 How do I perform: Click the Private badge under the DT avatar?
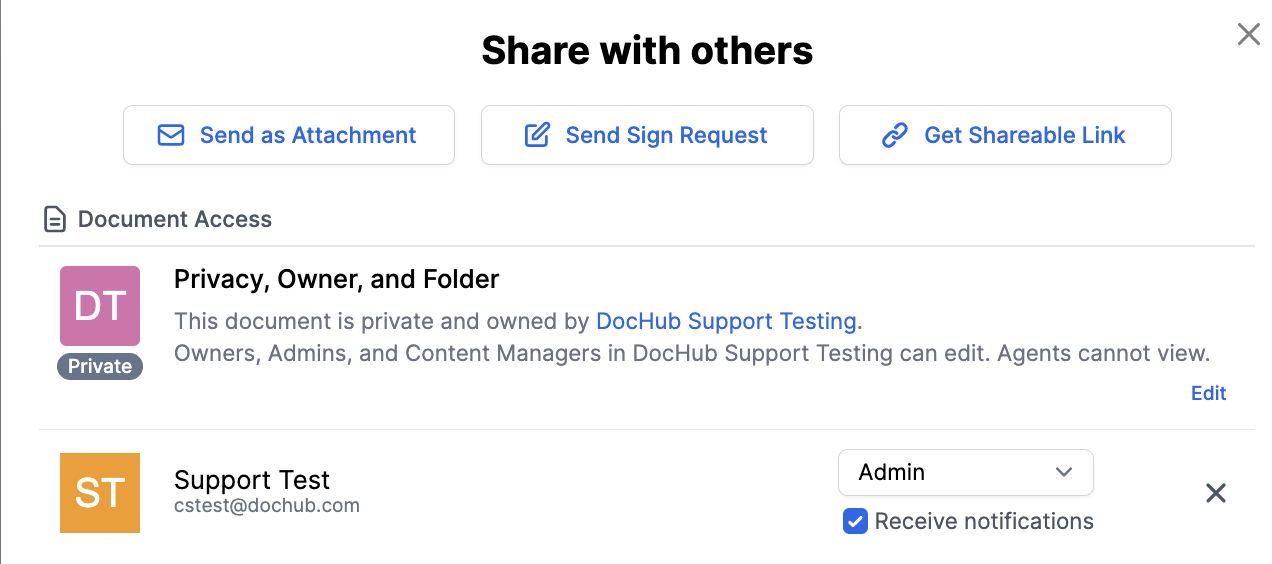pyautogui.click(x=100, y=366)
